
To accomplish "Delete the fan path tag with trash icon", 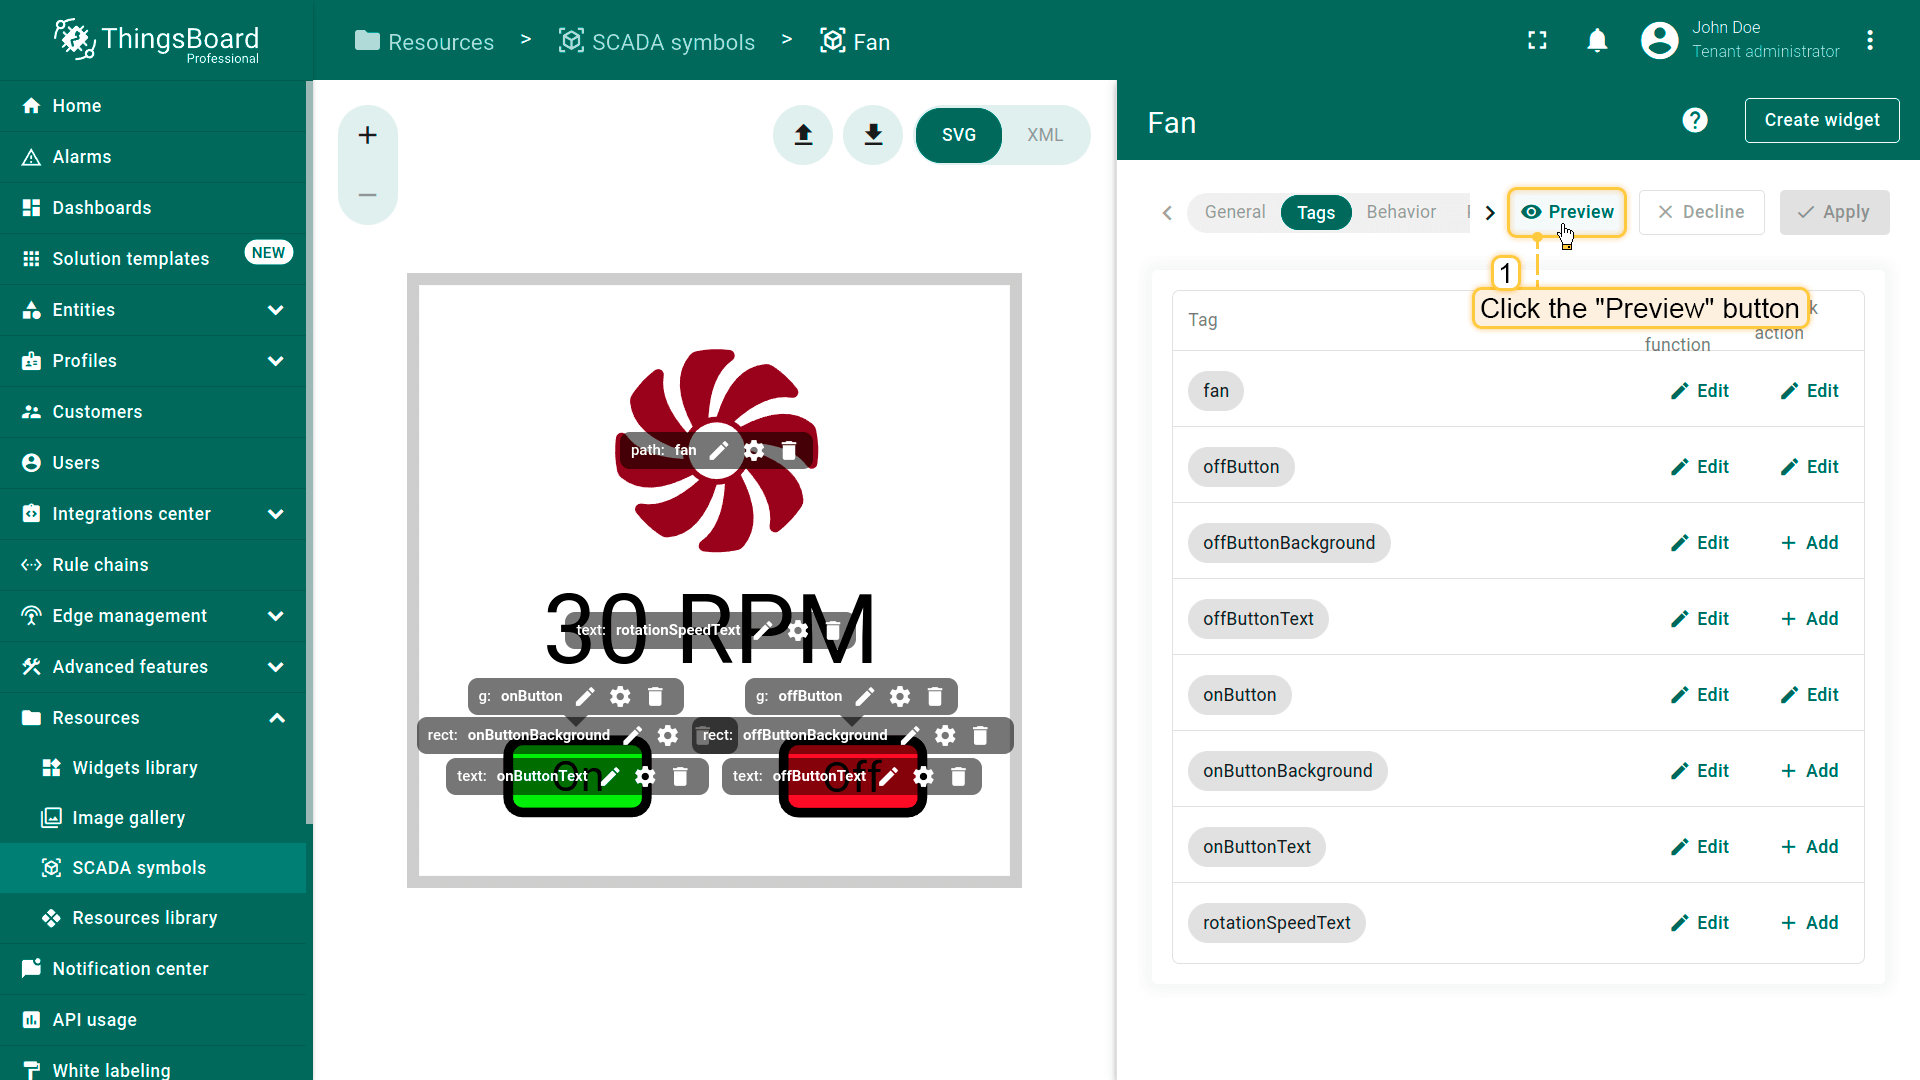I will (x=789, y=451).
